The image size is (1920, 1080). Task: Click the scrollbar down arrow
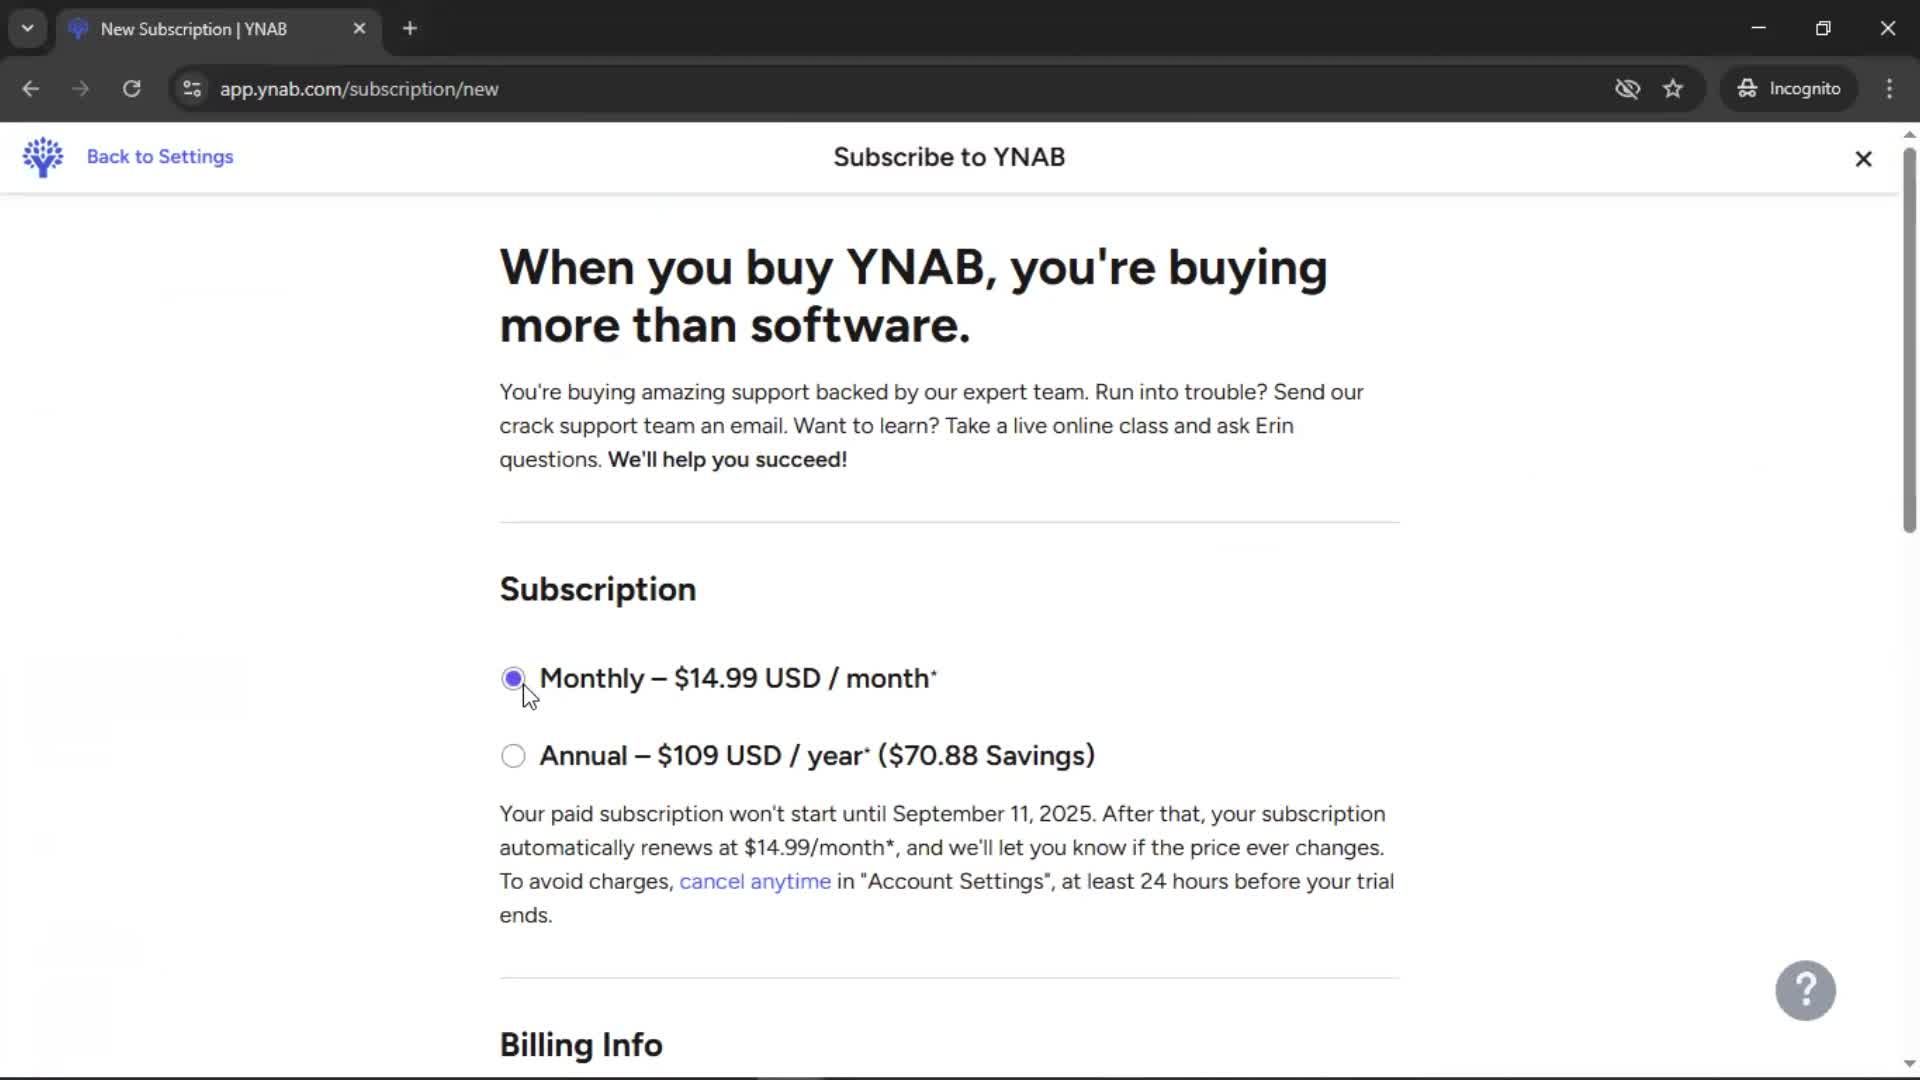point(1909,1064)
